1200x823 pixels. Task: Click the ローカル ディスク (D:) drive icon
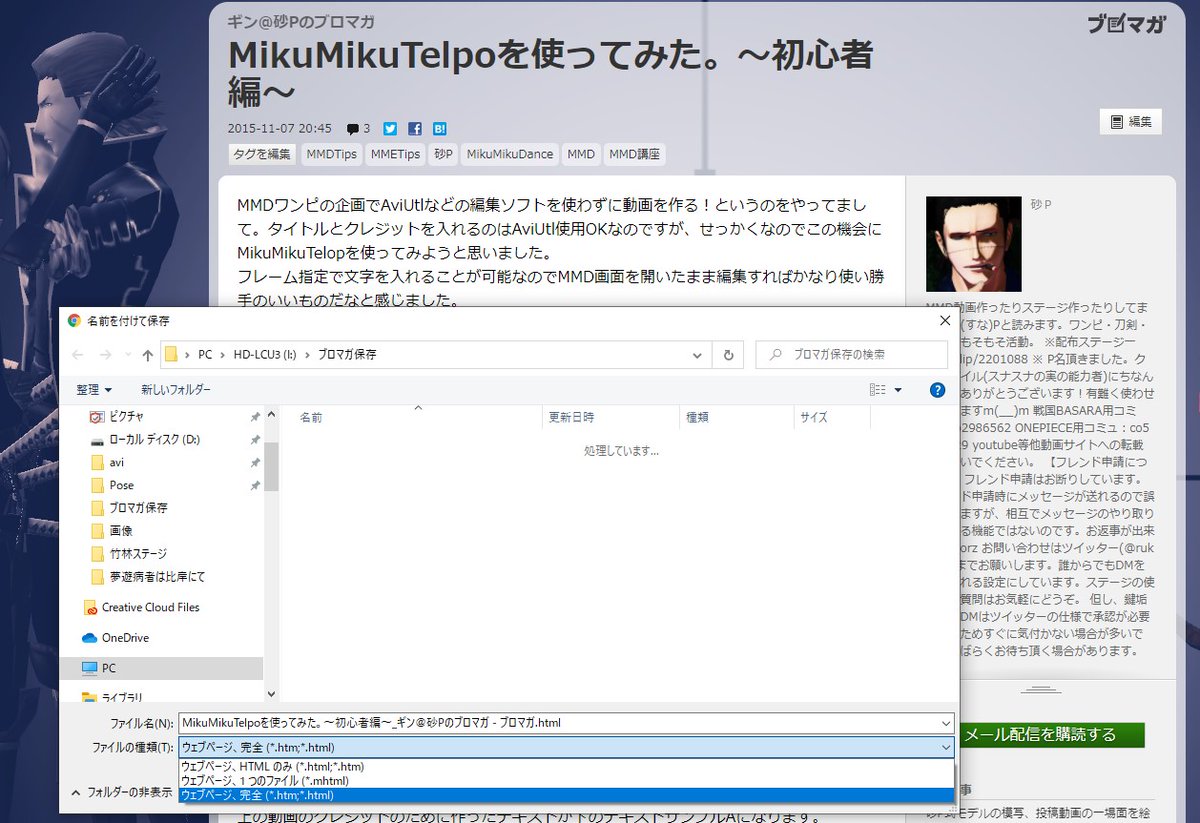point(97,439)
